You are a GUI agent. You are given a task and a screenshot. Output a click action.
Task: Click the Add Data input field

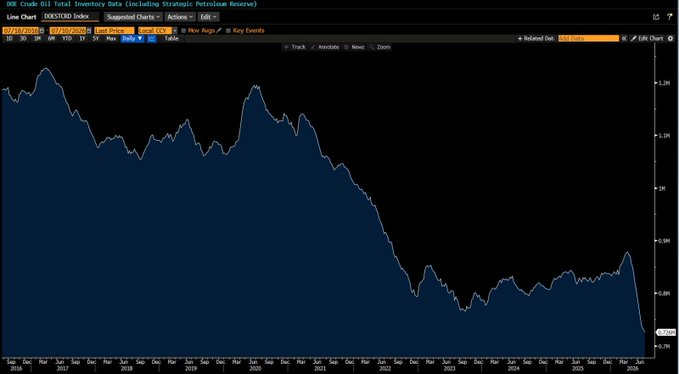(588, 39)
